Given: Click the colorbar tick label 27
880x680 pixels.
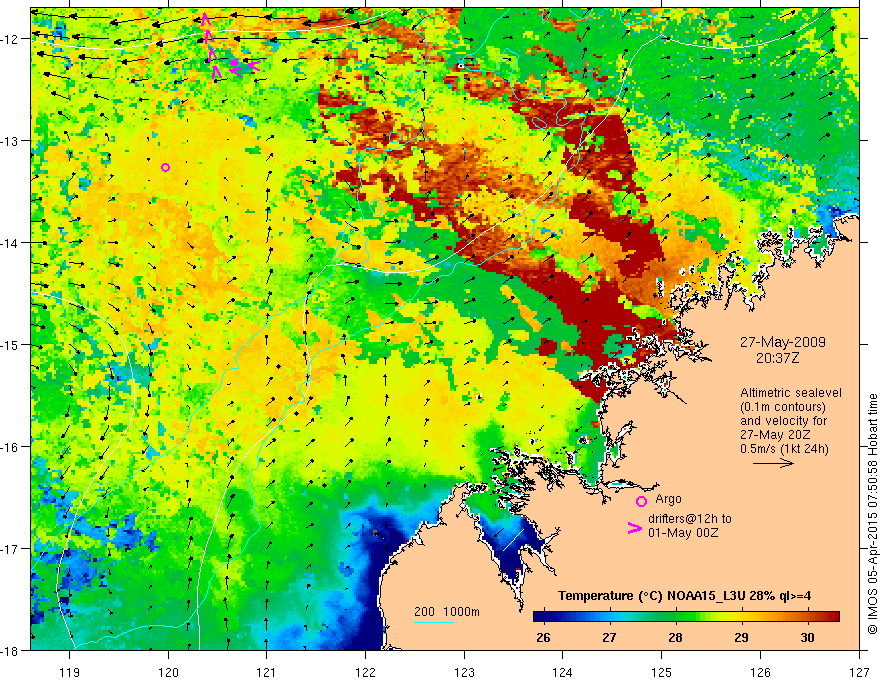Looking at the screenshot, I should tap(609, 638).
